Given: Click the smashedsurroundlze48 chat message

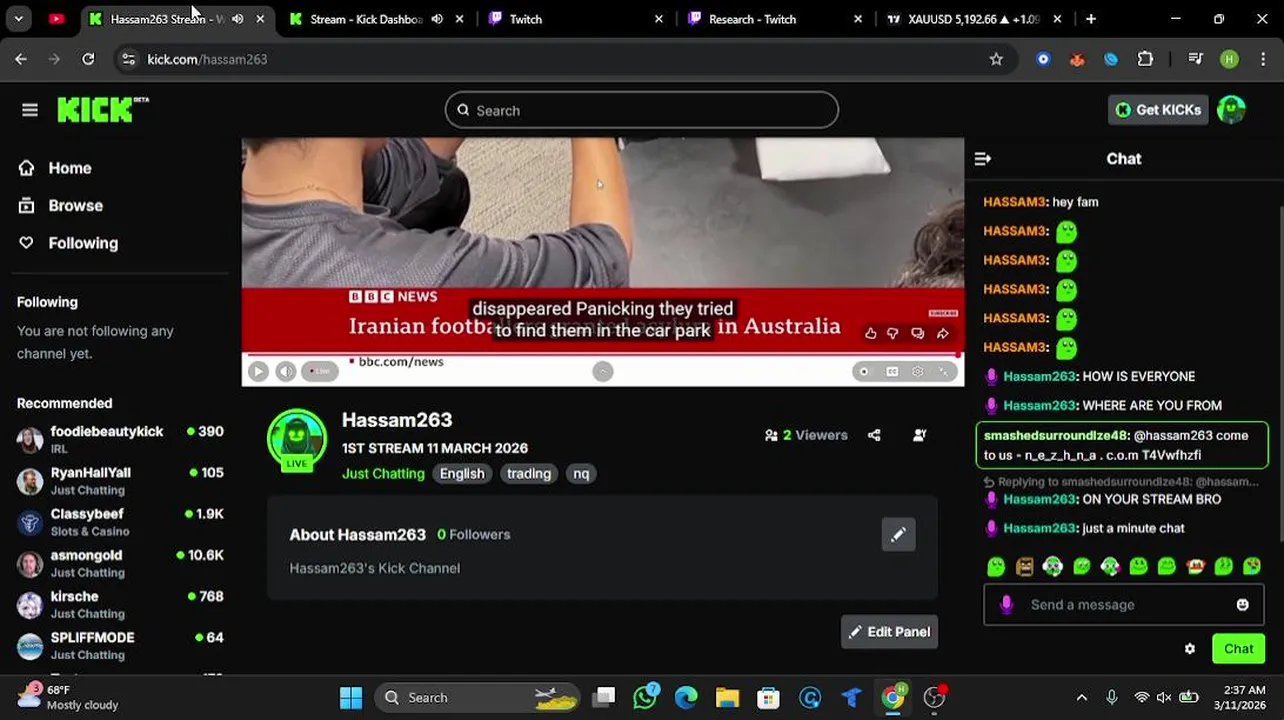Looking at the screenshot, I should coord(1122,445).
